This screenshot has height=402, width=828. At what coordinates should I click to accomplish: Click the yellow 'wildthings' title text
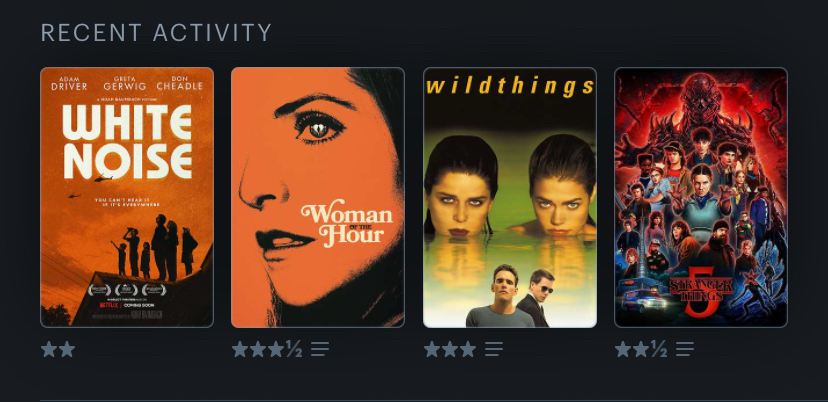pos(510,87)
